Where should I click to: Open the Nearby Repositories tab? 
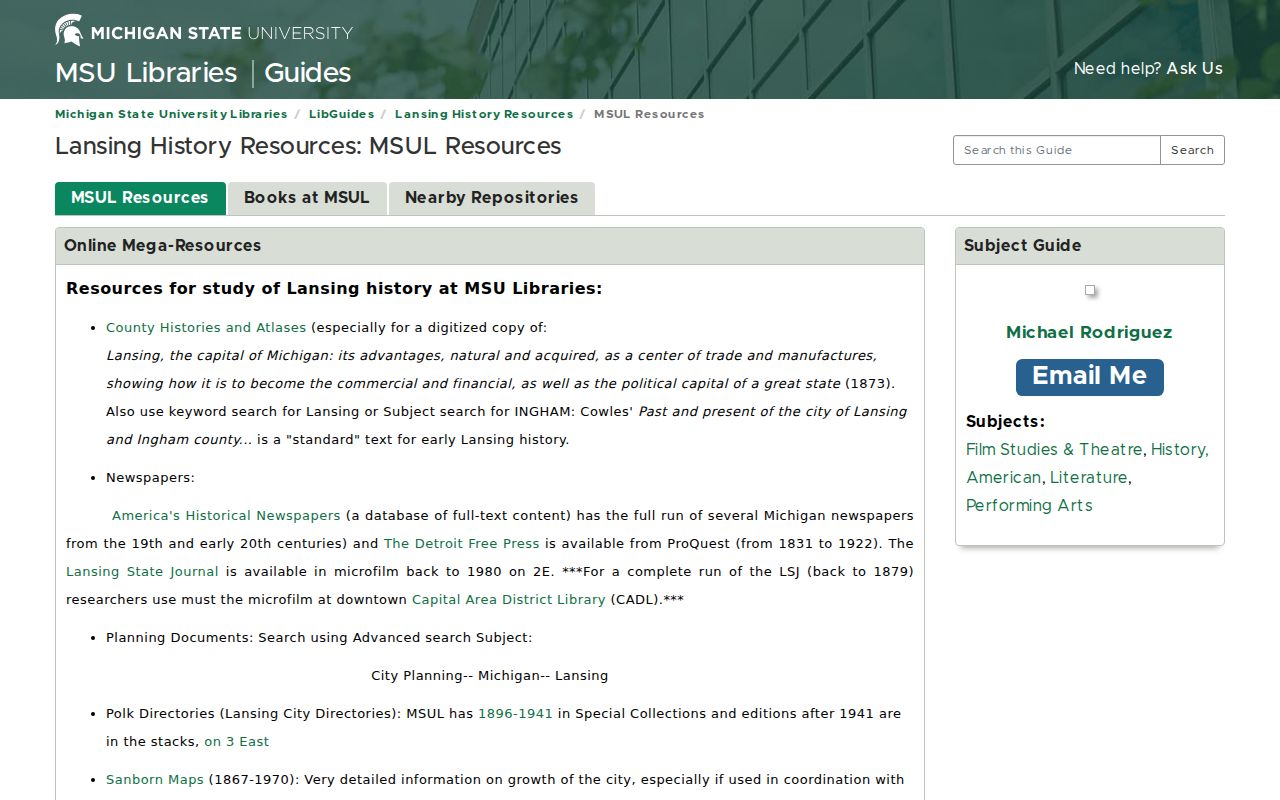(x=492, y=198)
